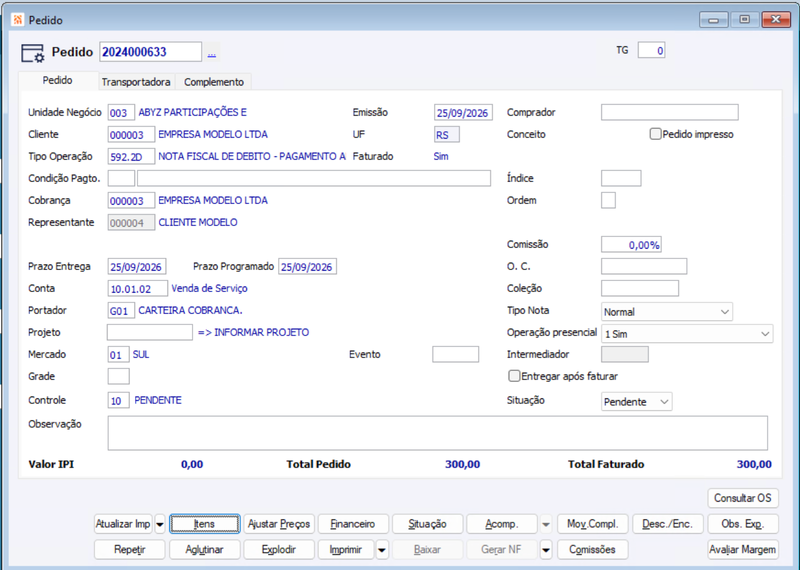Click the Situação button
This screenshot has width=800, height=570.
coord(428,524)
